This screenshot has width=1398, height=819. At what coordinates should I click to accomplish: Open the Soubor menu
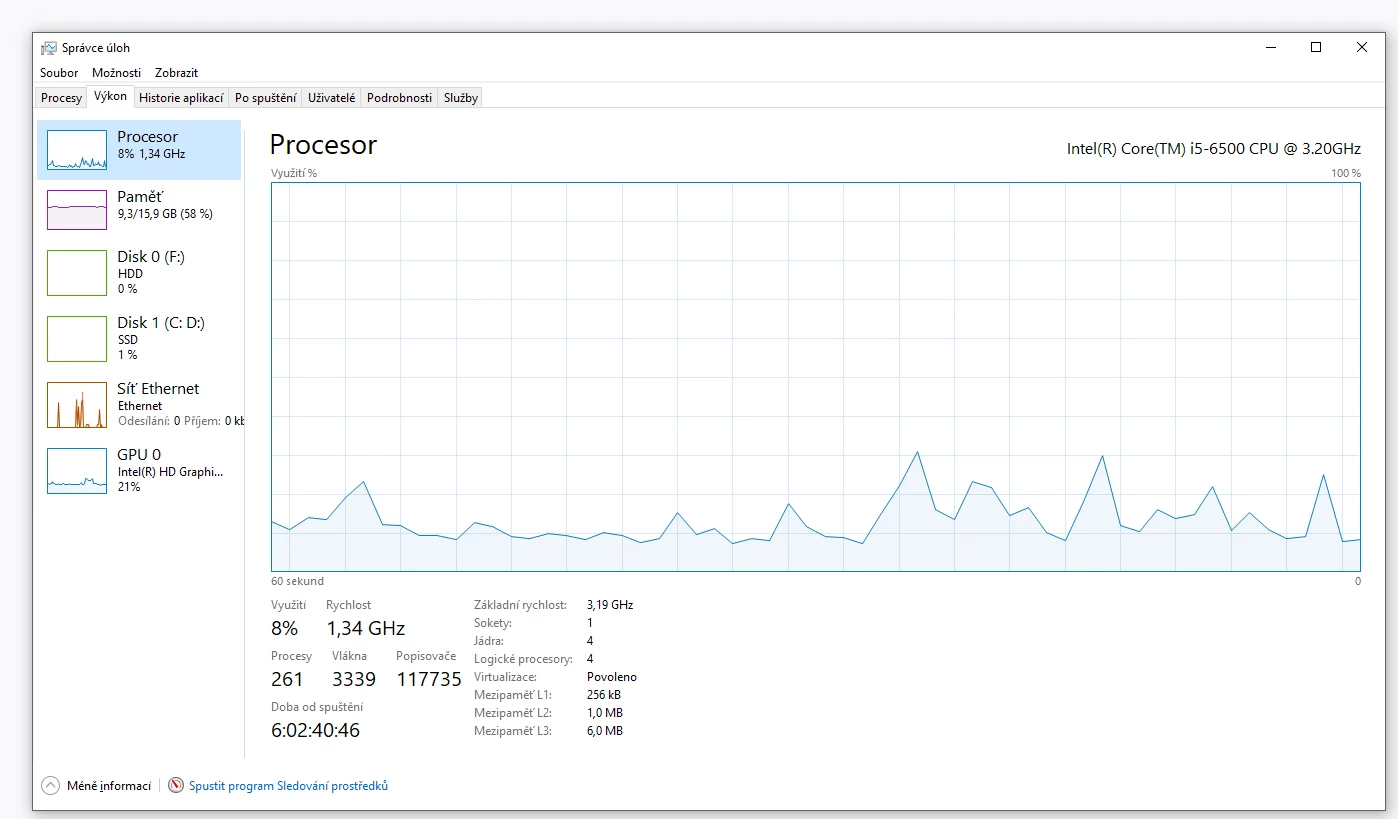(x=59, y=73)
